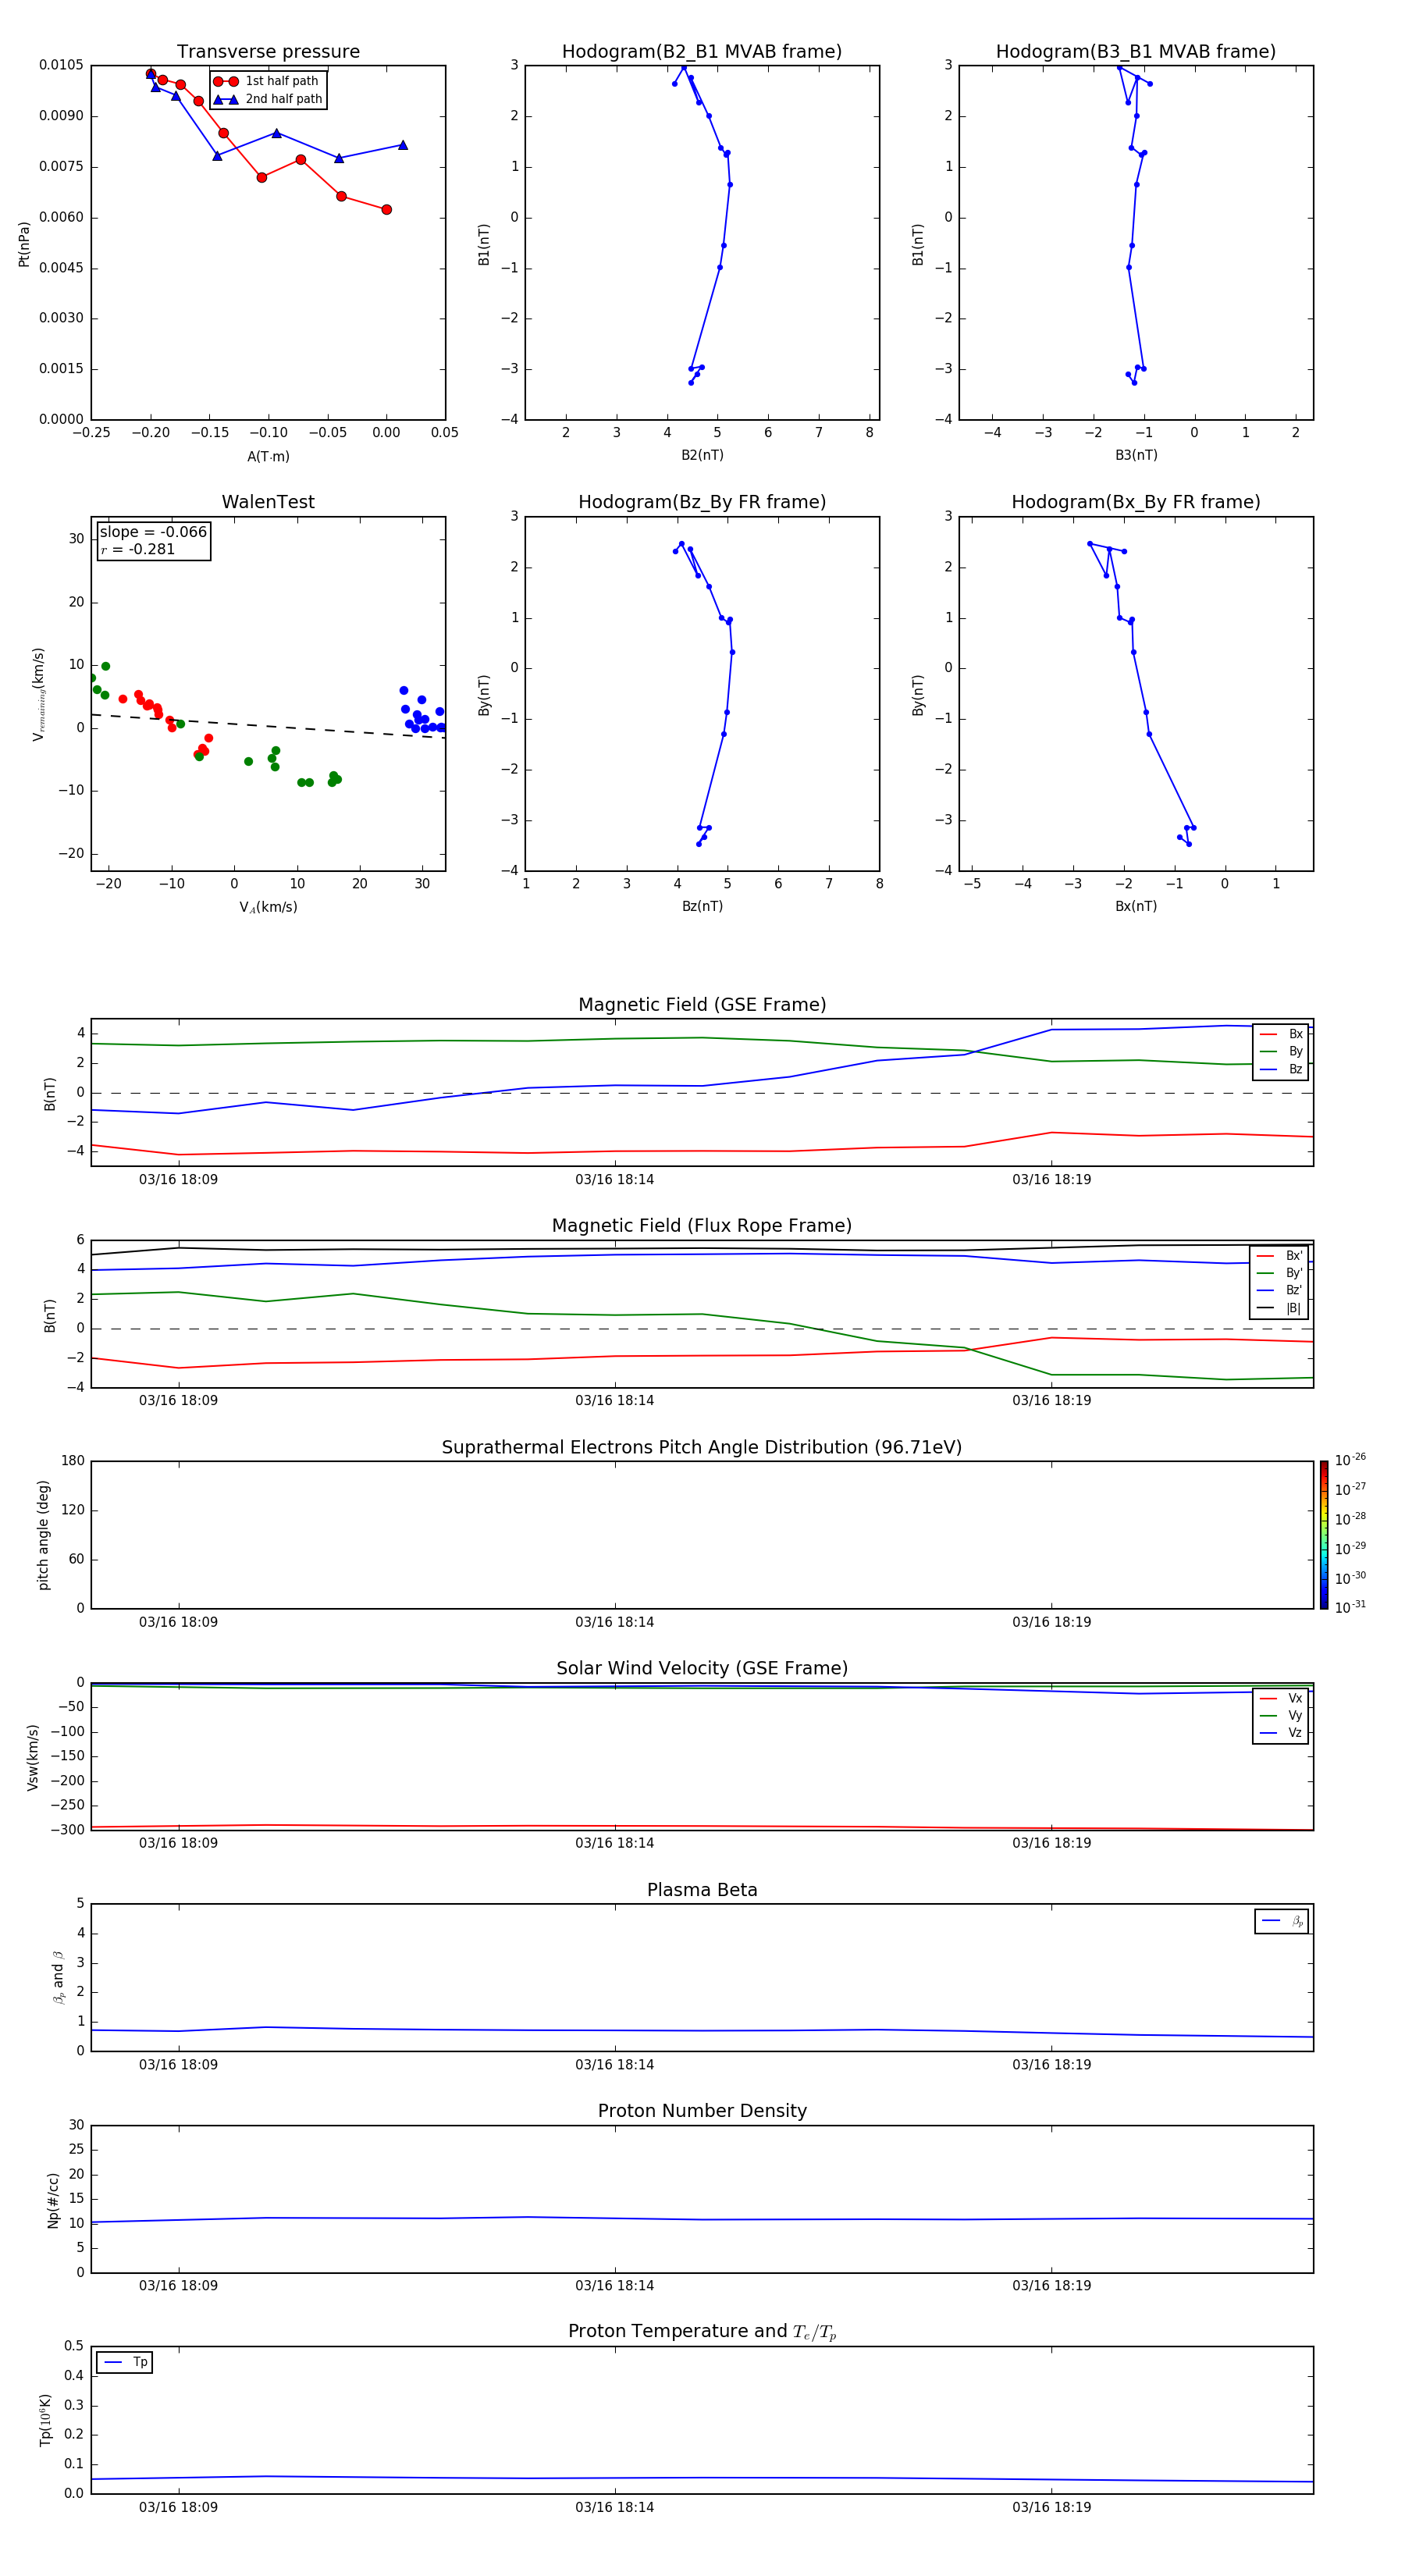Click the "Vsw(km/s)" y-axis label
Viewport: 1405px width, 2576px height.
click(32, 1757)
